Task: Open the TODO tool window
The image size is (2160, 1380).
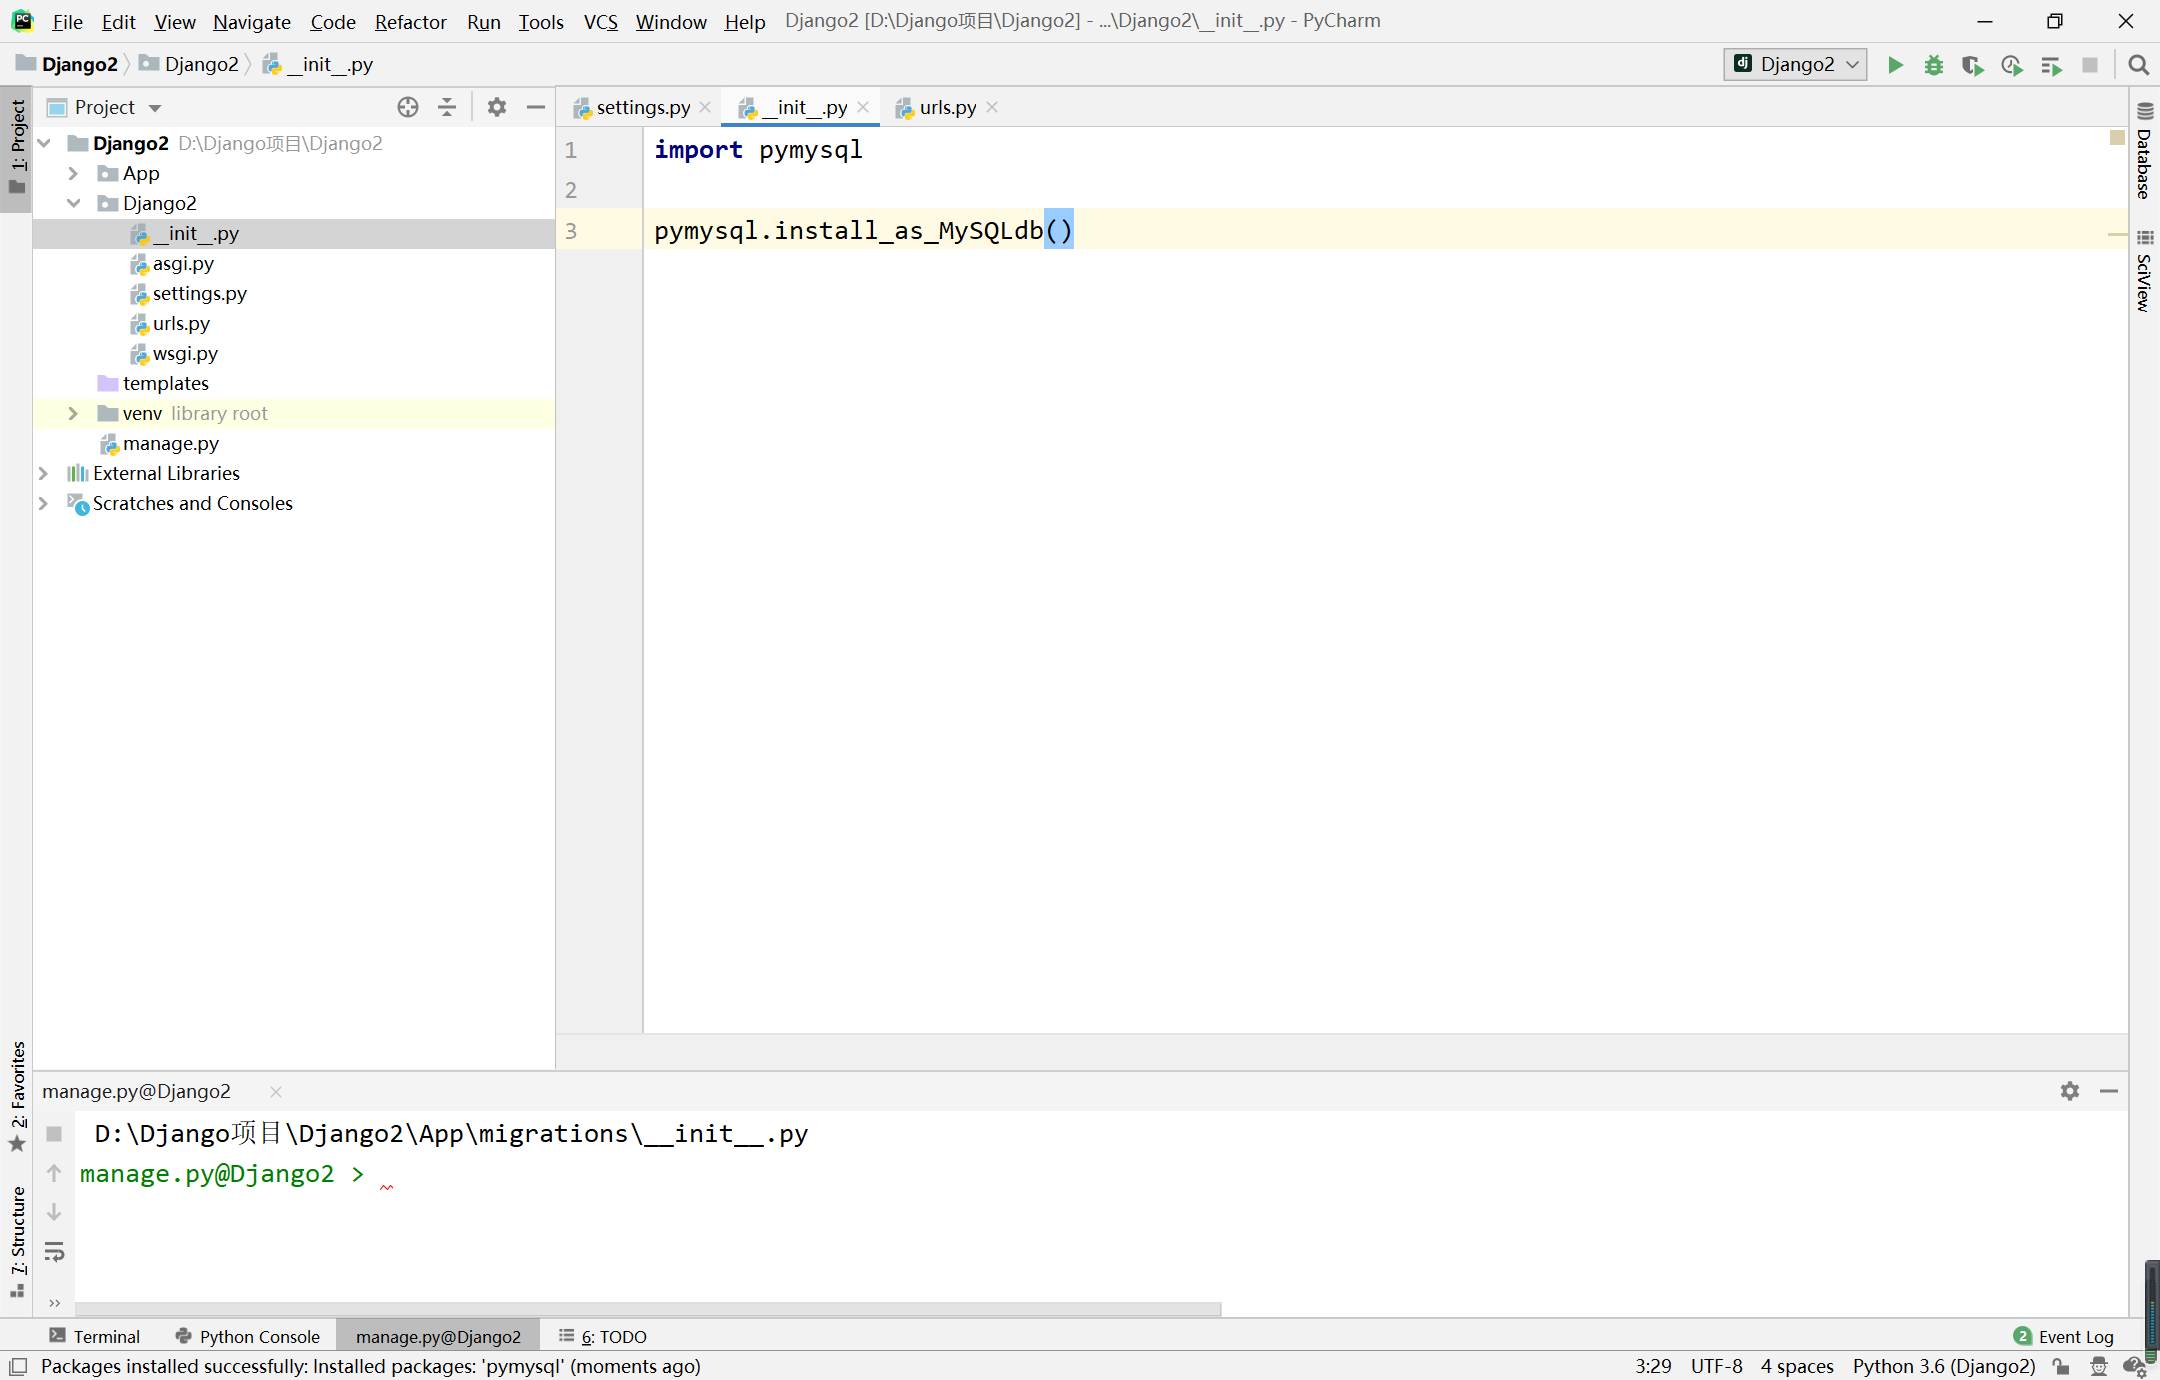Action: point(603,1336)
